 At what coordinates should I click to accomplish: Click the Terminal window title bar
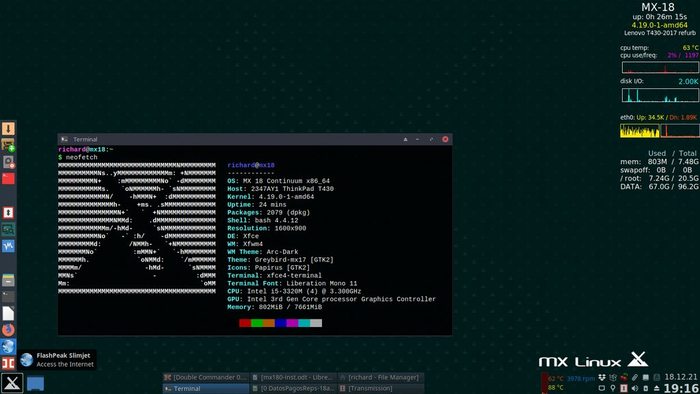click(x=254, y=139)
